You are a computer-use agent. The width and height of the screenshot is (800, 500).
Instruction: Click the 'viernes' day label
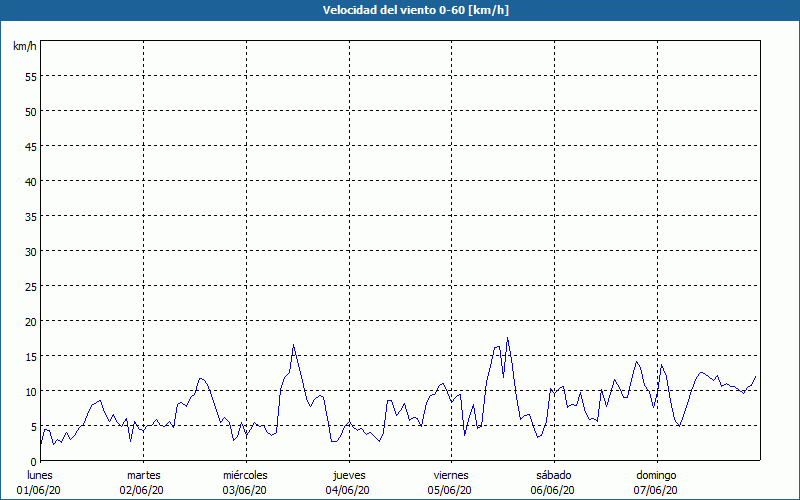[x=451, y=475]
